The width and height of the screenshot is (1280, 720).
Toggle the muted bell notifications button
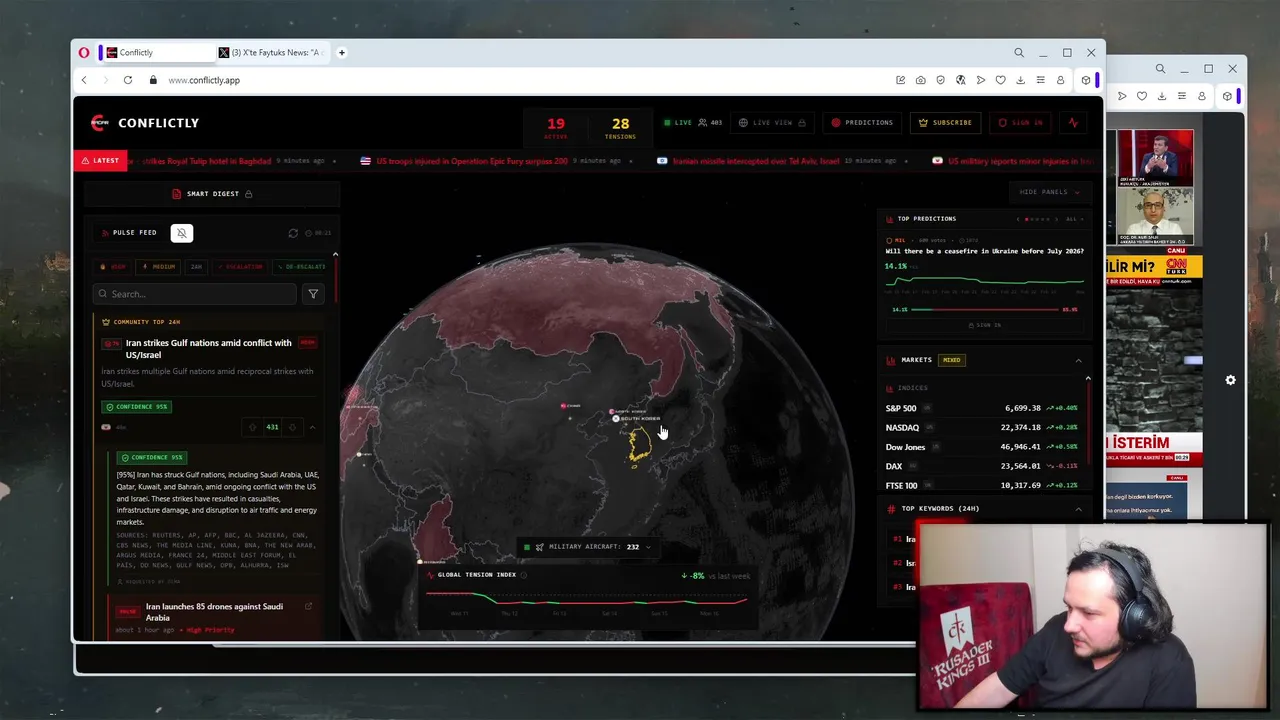pyautogui.click(x=181, y=233)
